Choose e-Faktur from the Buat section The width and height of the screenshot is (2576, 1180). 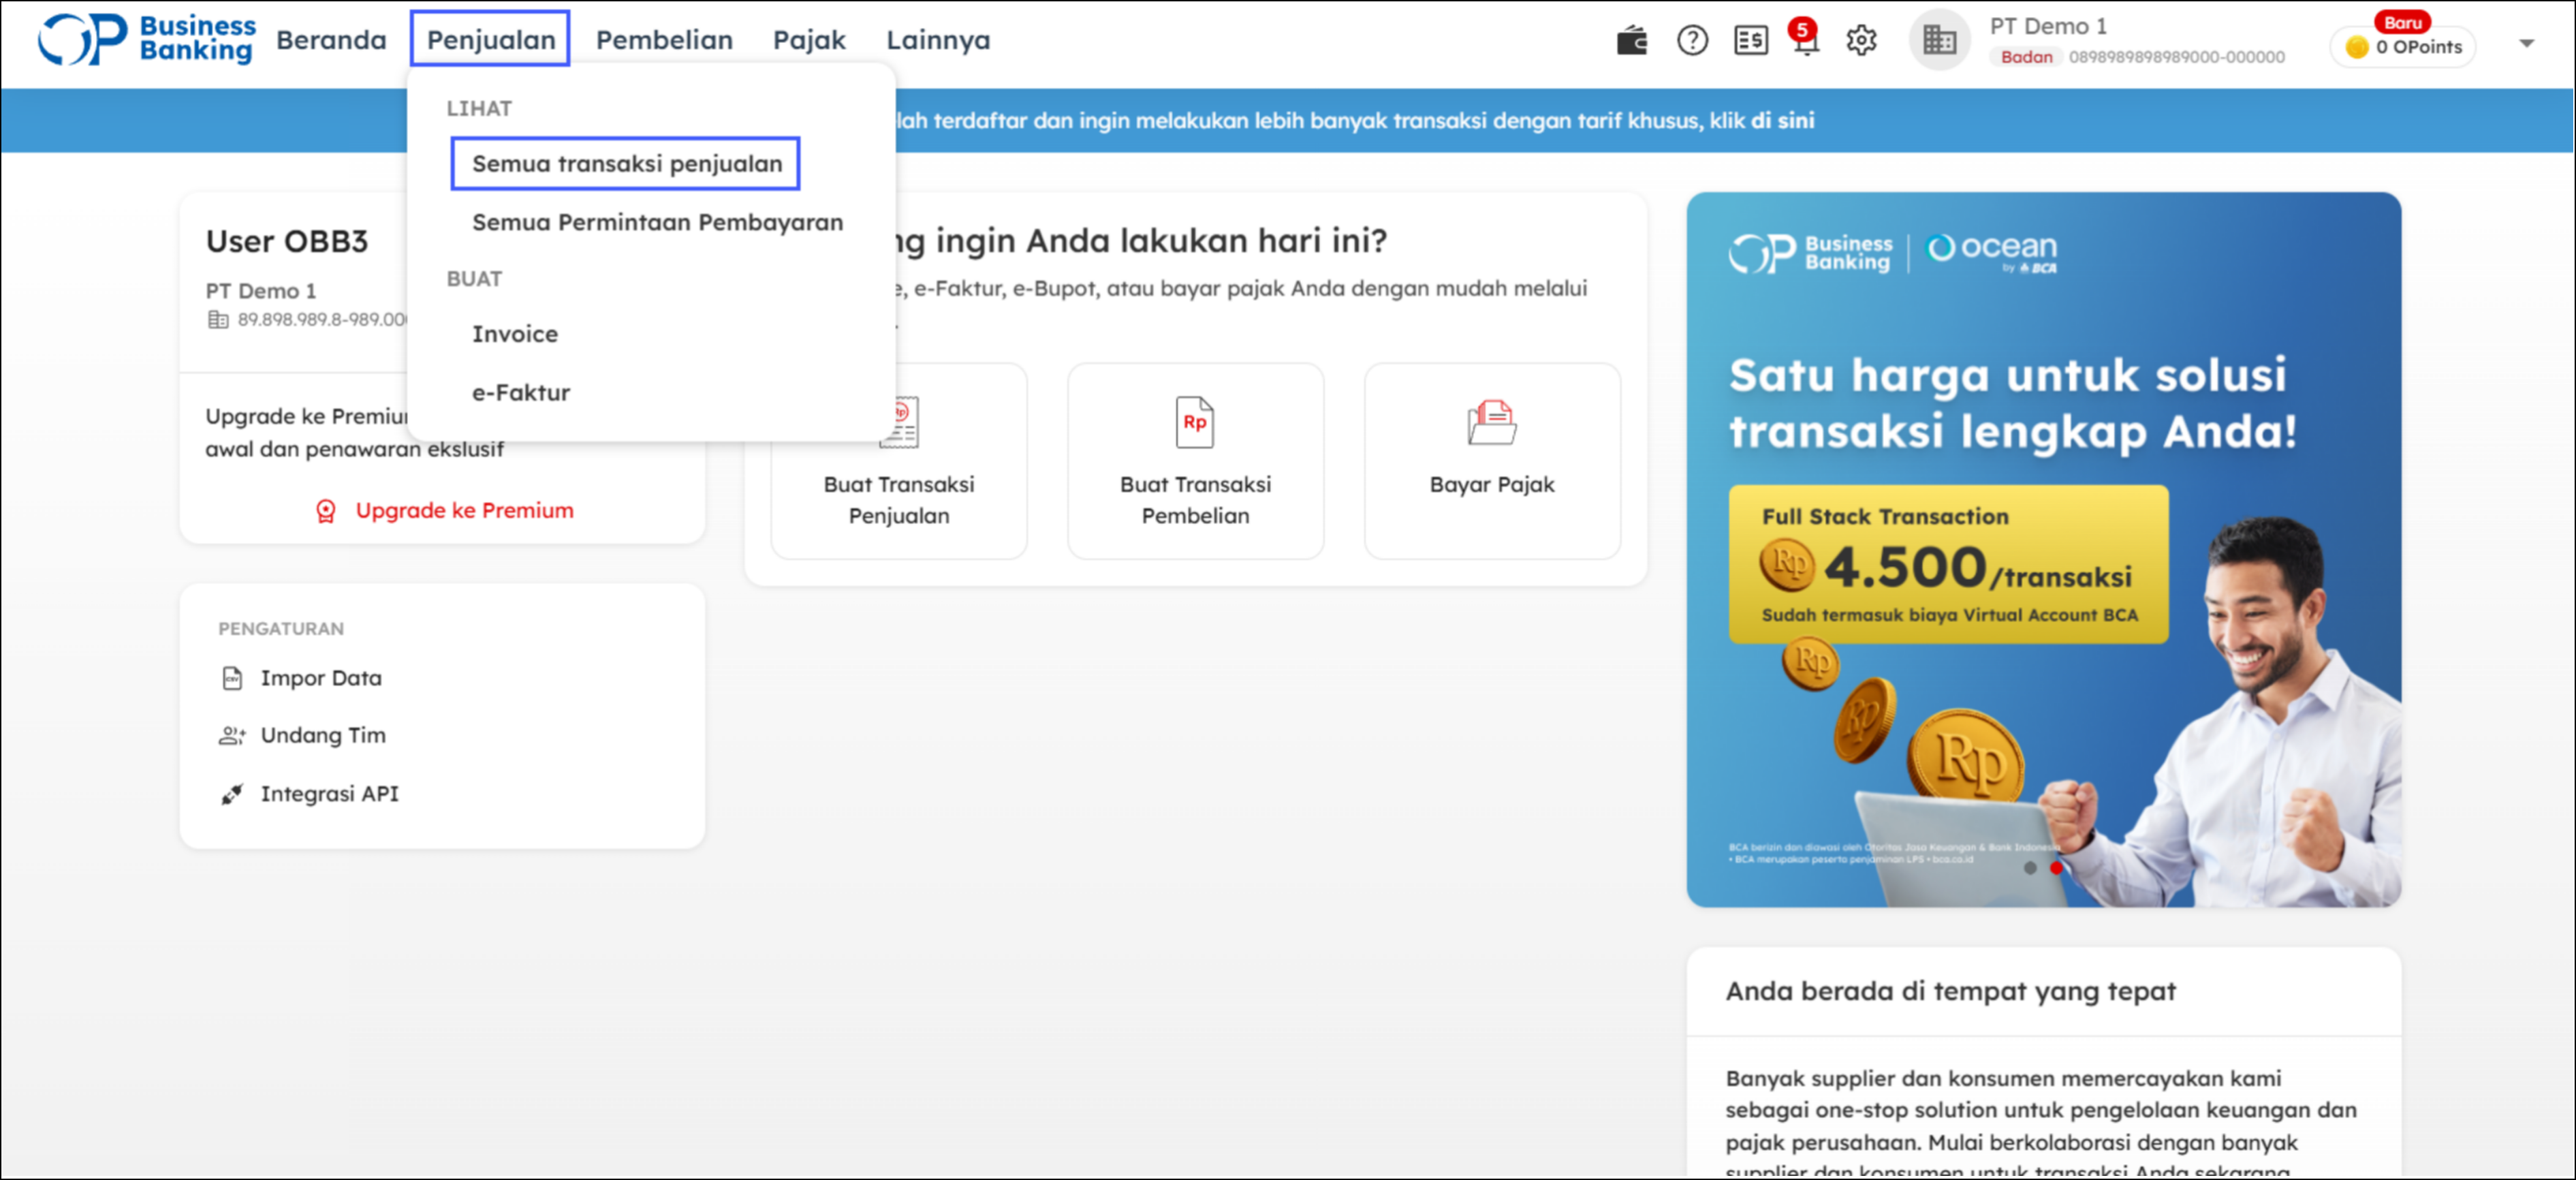[521, 393]
